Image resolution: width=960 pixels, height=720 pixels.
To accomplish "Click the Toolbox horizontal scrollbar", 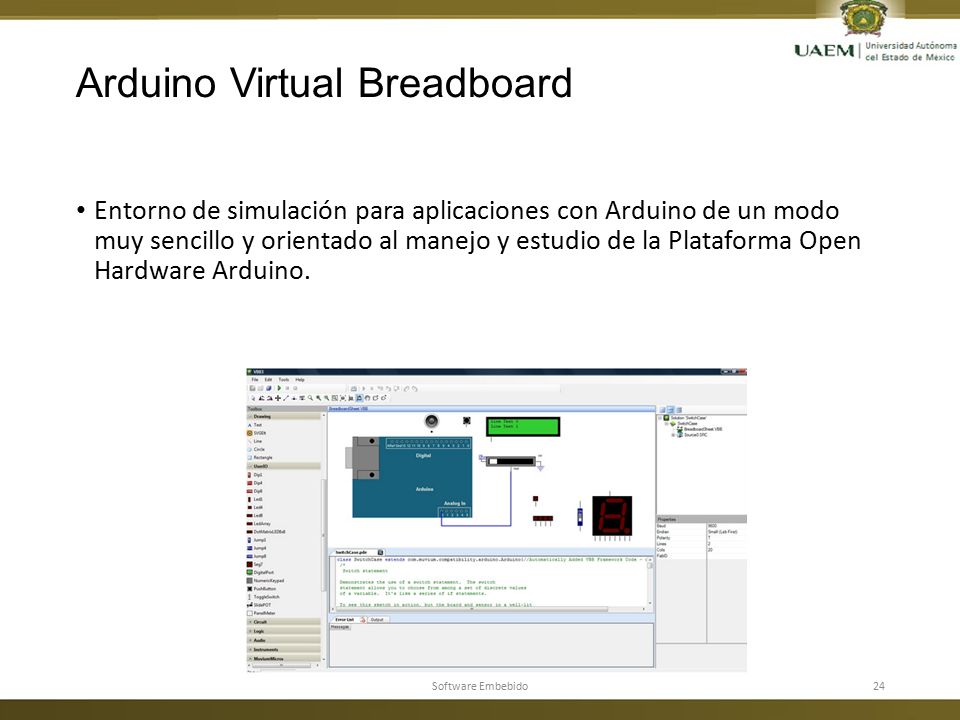I will tap(282, 666).
